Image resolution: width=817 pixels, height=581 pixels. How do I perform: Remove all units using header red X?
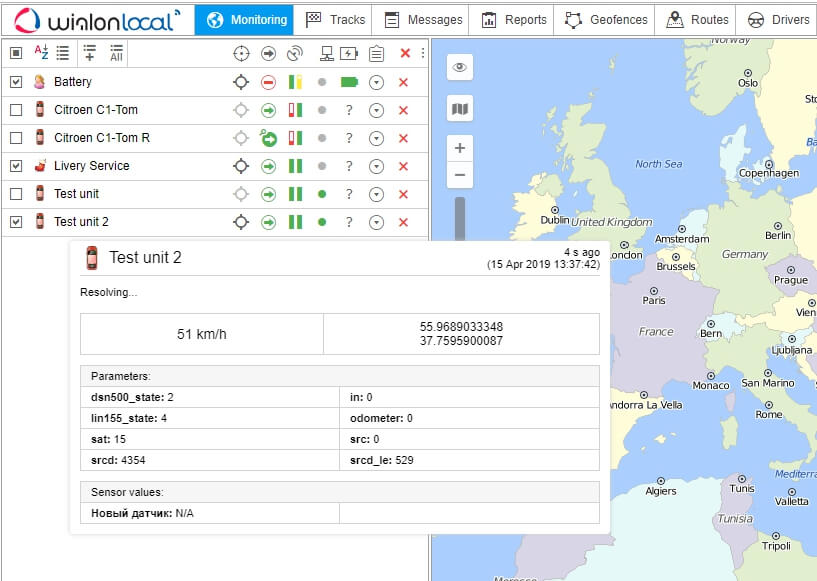click(404, 53)
